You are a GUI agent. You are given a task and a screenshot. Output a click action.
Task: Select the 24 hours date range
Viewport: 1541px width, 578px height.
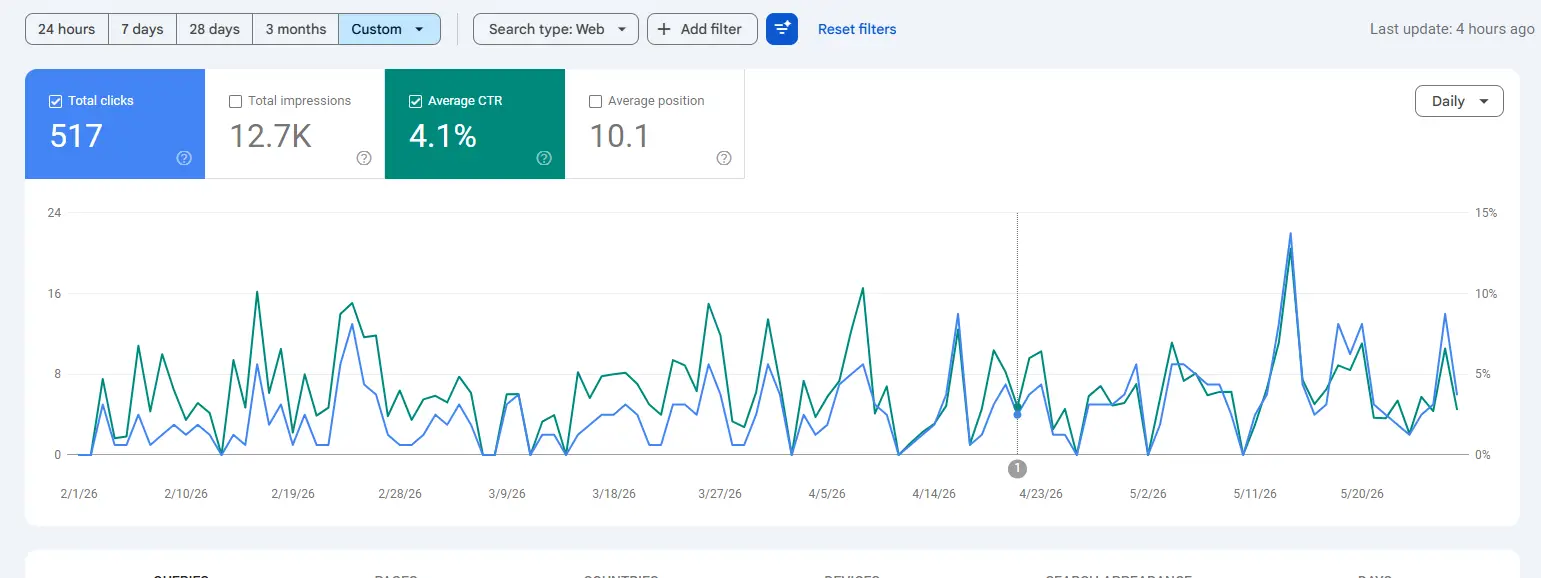tap(67, 29)
